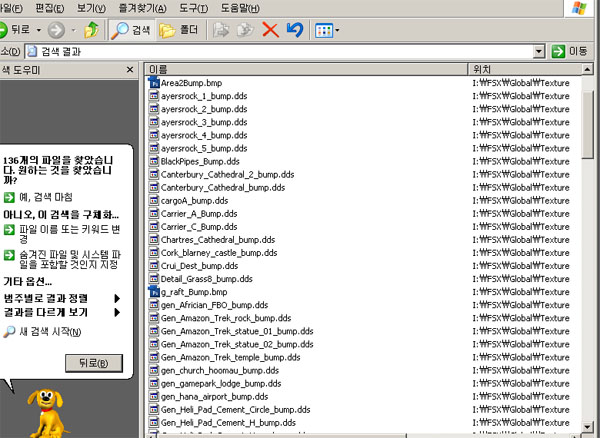Select file icon of cargoA_bump.dds
The width and height of the screenshot is (600, 438).
click(154, 200)
